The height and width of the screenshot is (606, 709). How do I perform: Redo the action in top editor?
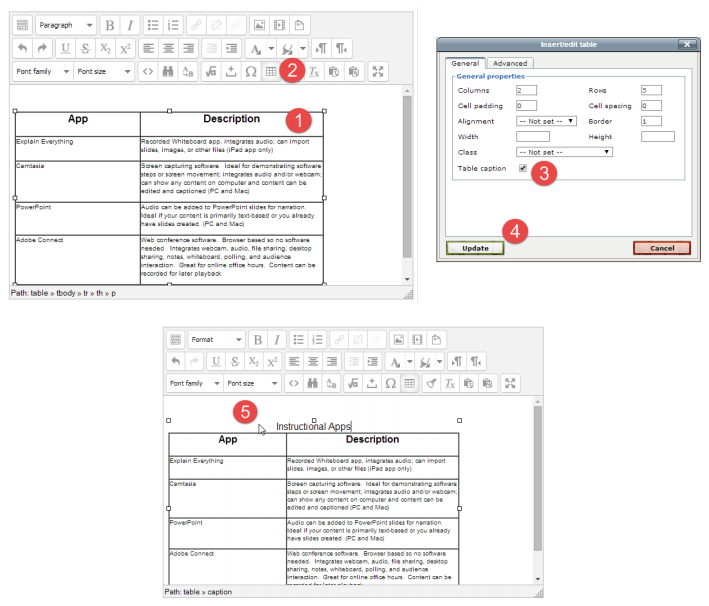42,48
